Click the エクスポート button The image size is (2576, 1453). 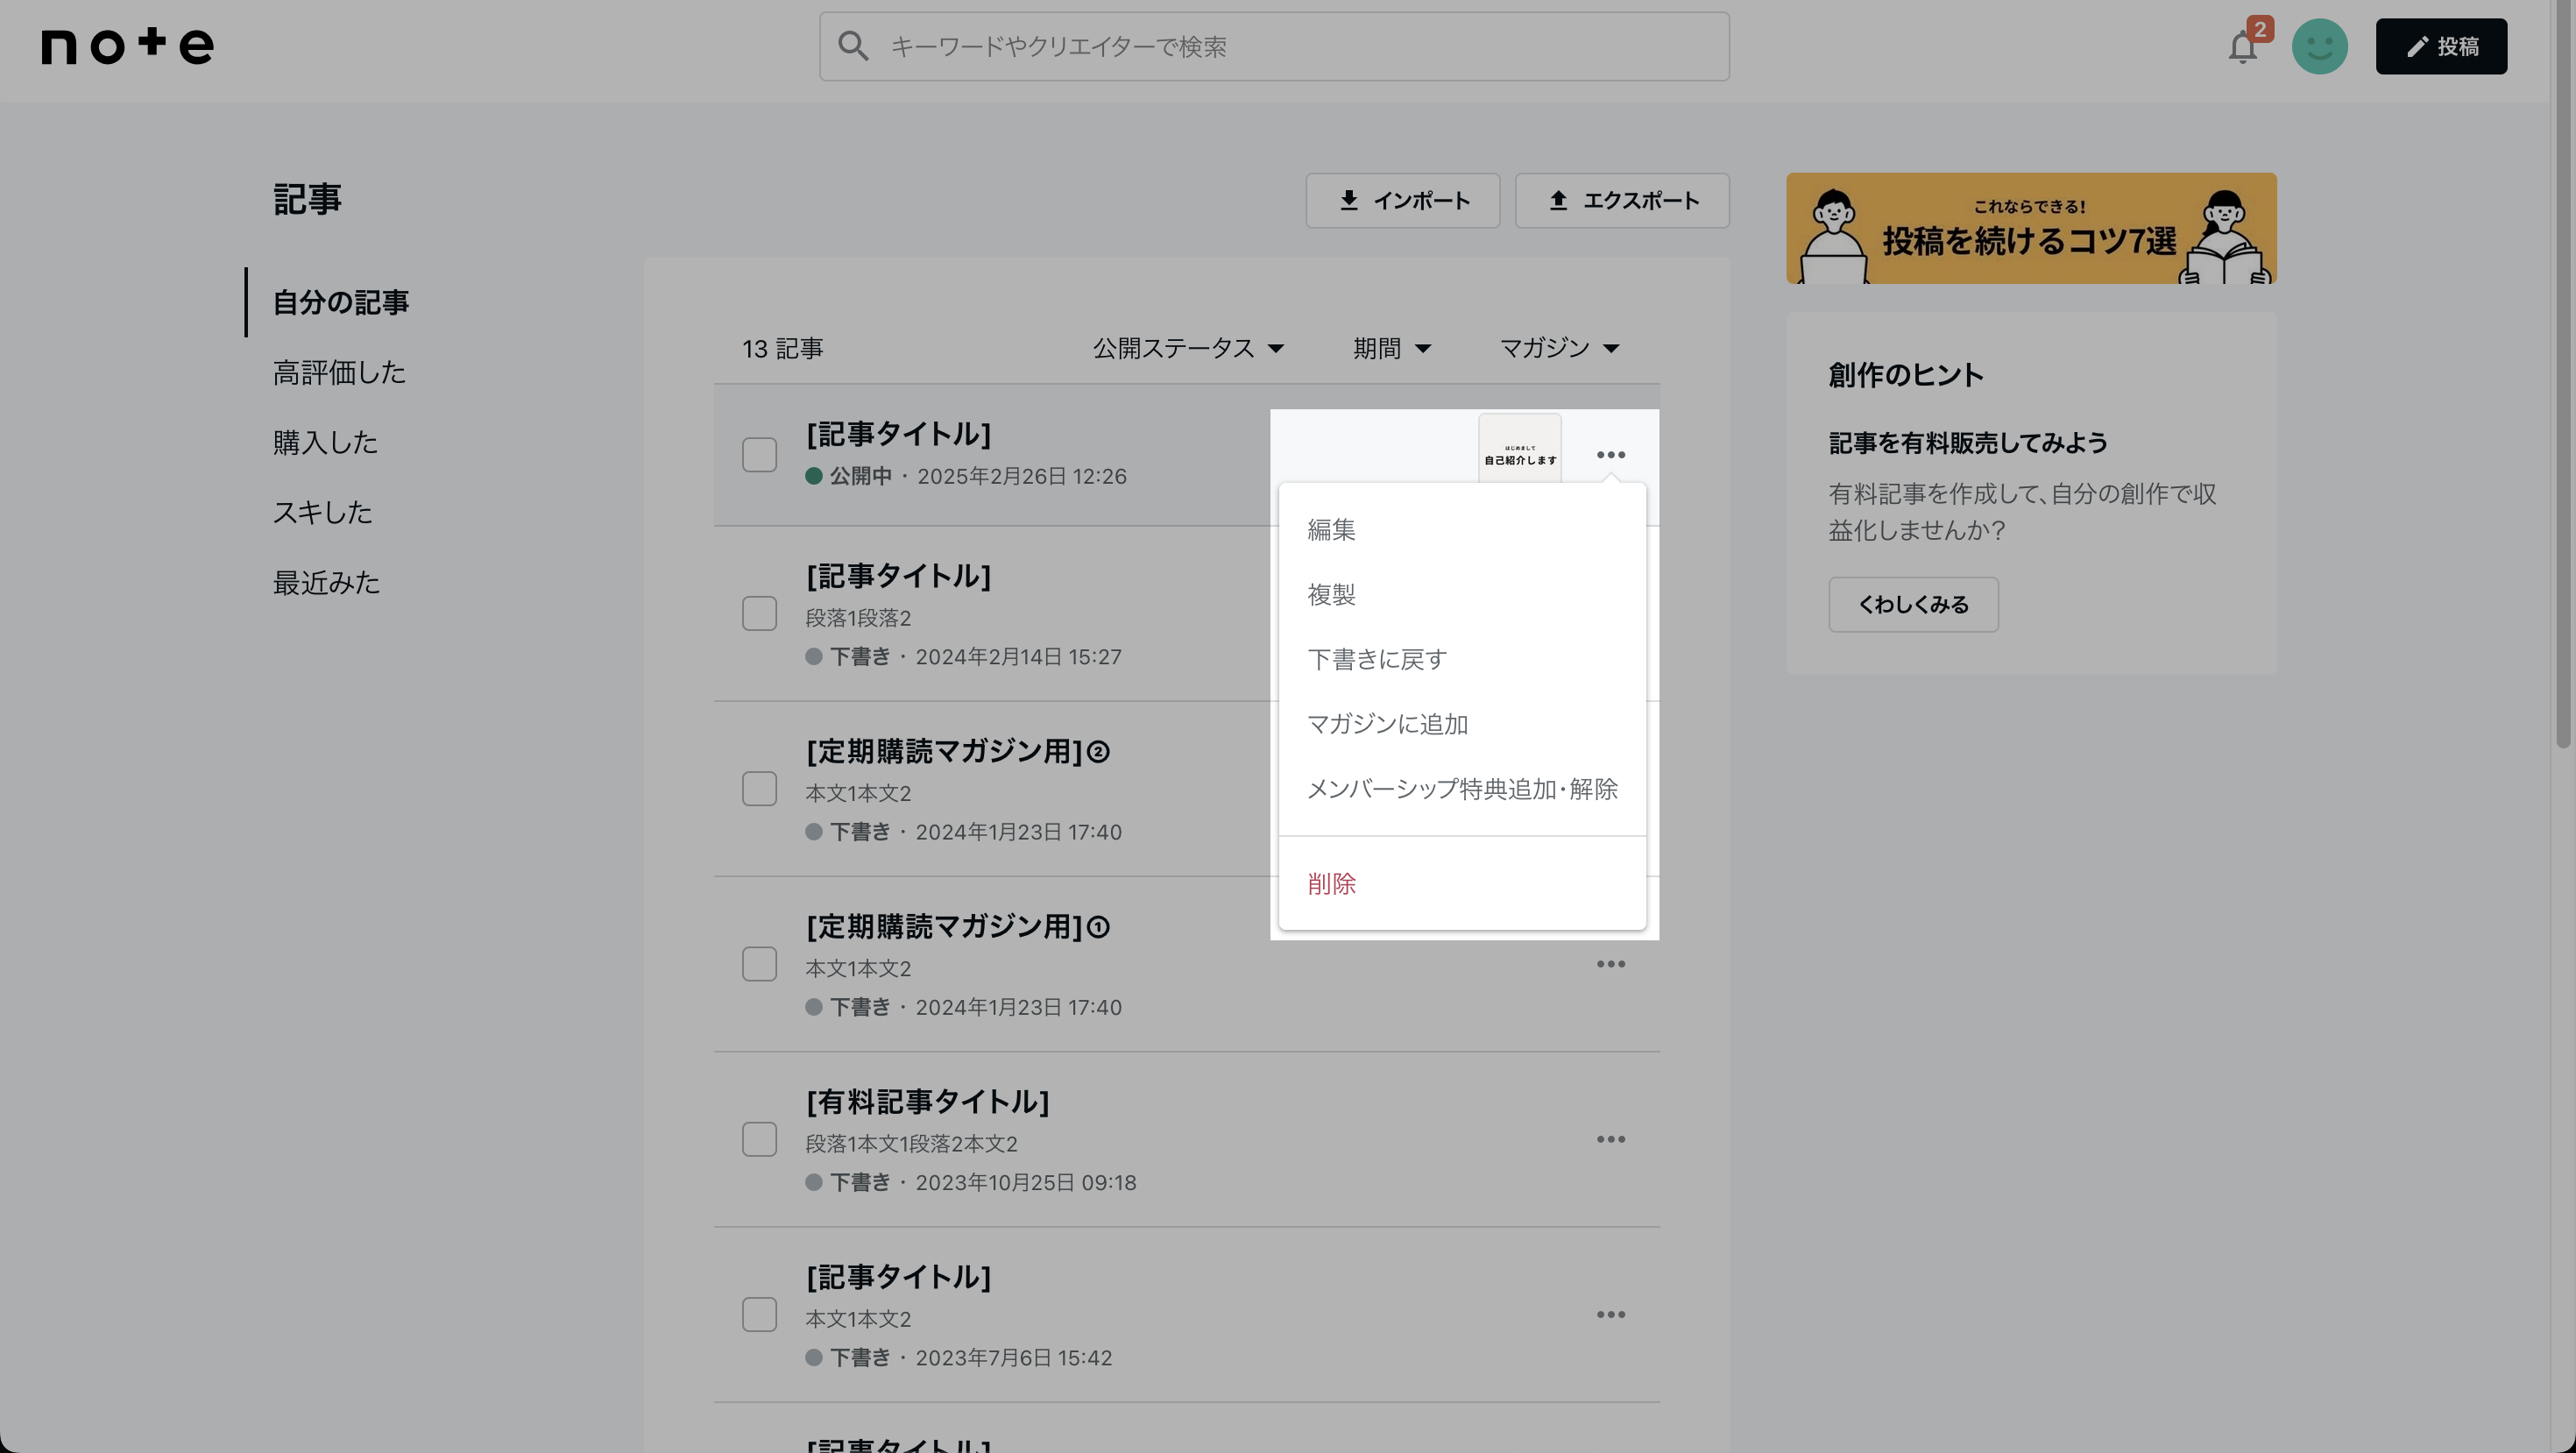point(1622,200)
